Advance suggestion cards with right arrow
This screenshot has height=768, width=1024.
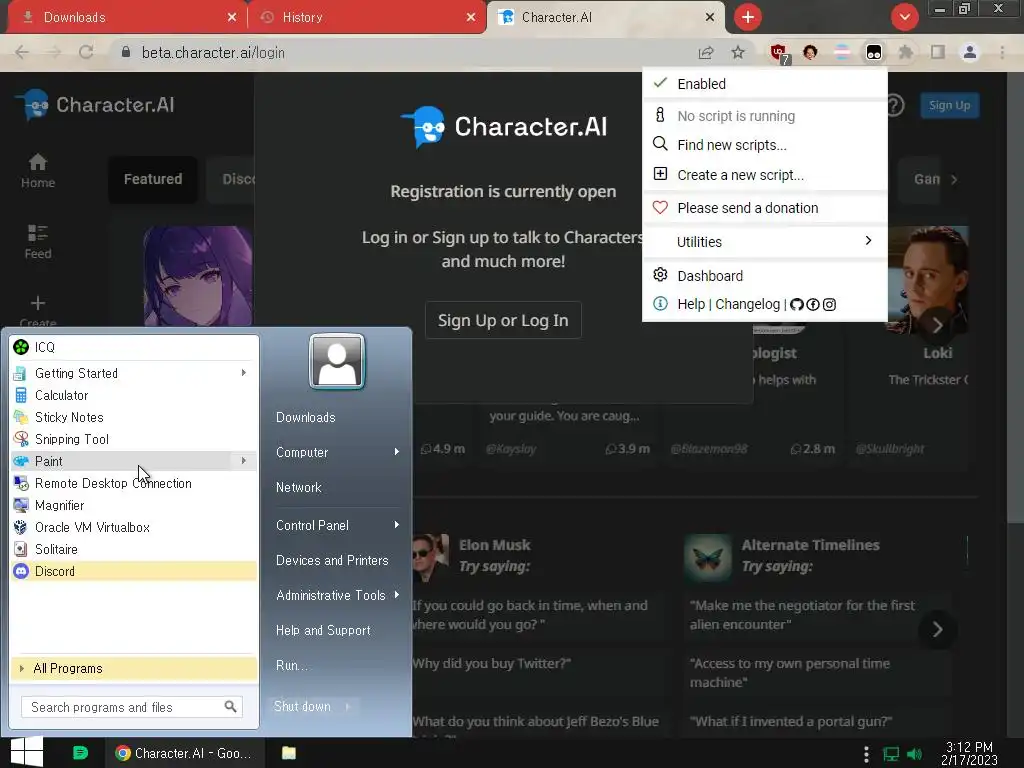click(x=937, y=630)
